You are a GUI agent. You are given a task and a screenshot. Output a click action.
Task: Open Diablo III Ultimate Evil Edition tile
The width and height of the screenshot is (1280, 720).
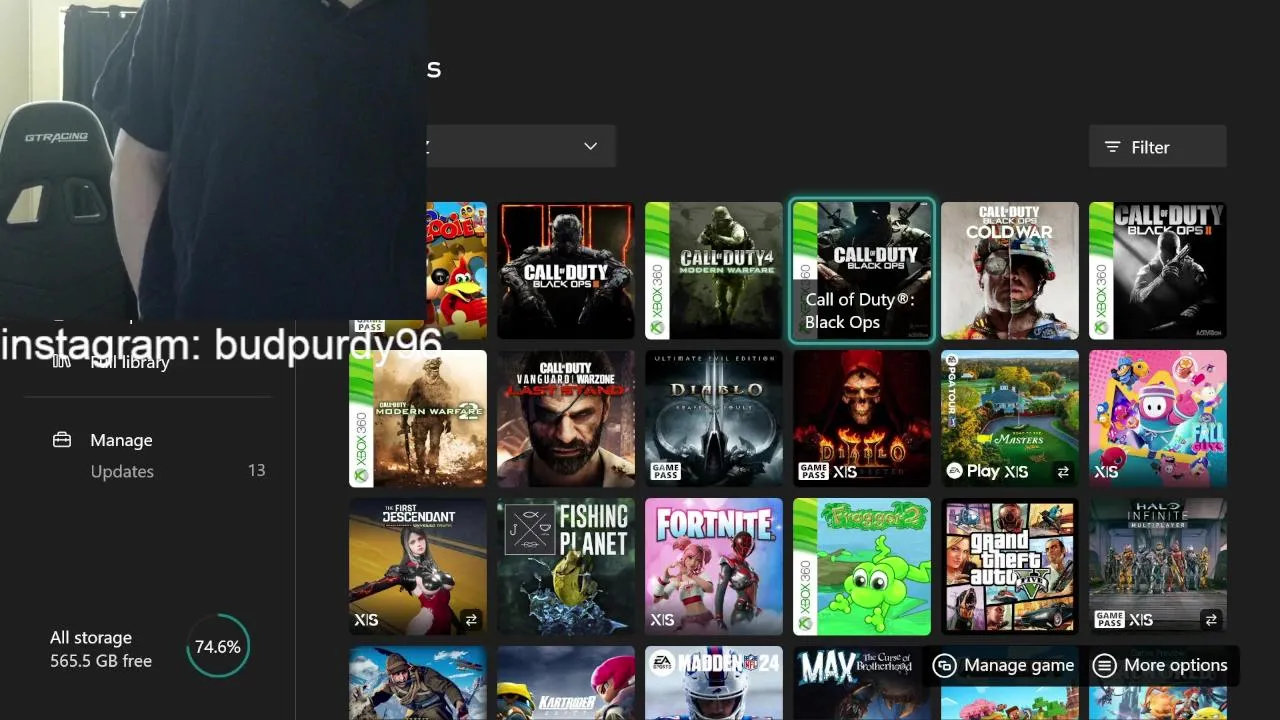[714, 418]
